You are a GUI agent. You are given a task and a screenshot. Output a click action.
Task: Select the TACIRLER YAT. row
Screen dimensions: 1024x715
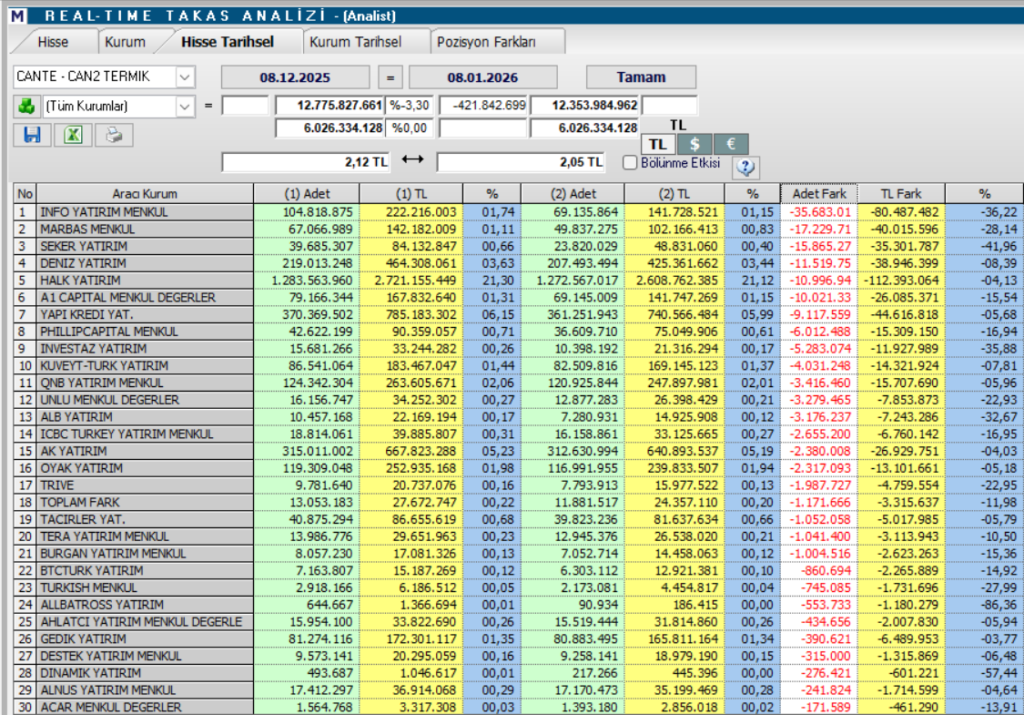pos(519,519)
